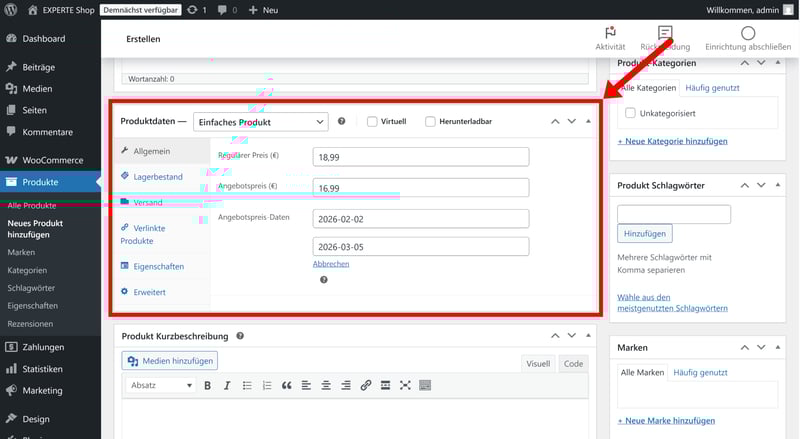Open the Aktivität flag icon
This screenshot has height=439, width=800.
(610, 34)
